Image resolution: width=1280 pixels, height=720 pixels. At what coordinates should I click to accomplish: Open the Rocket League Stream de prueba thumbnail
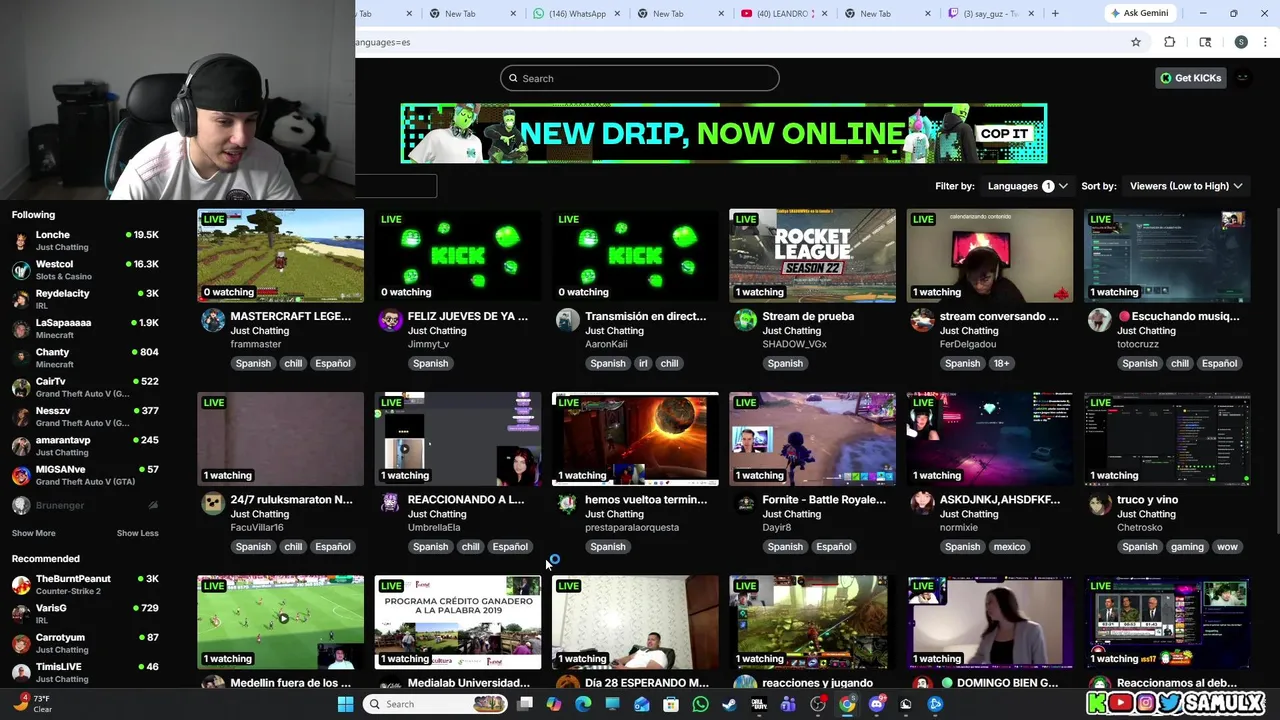[x=813, y=255]
